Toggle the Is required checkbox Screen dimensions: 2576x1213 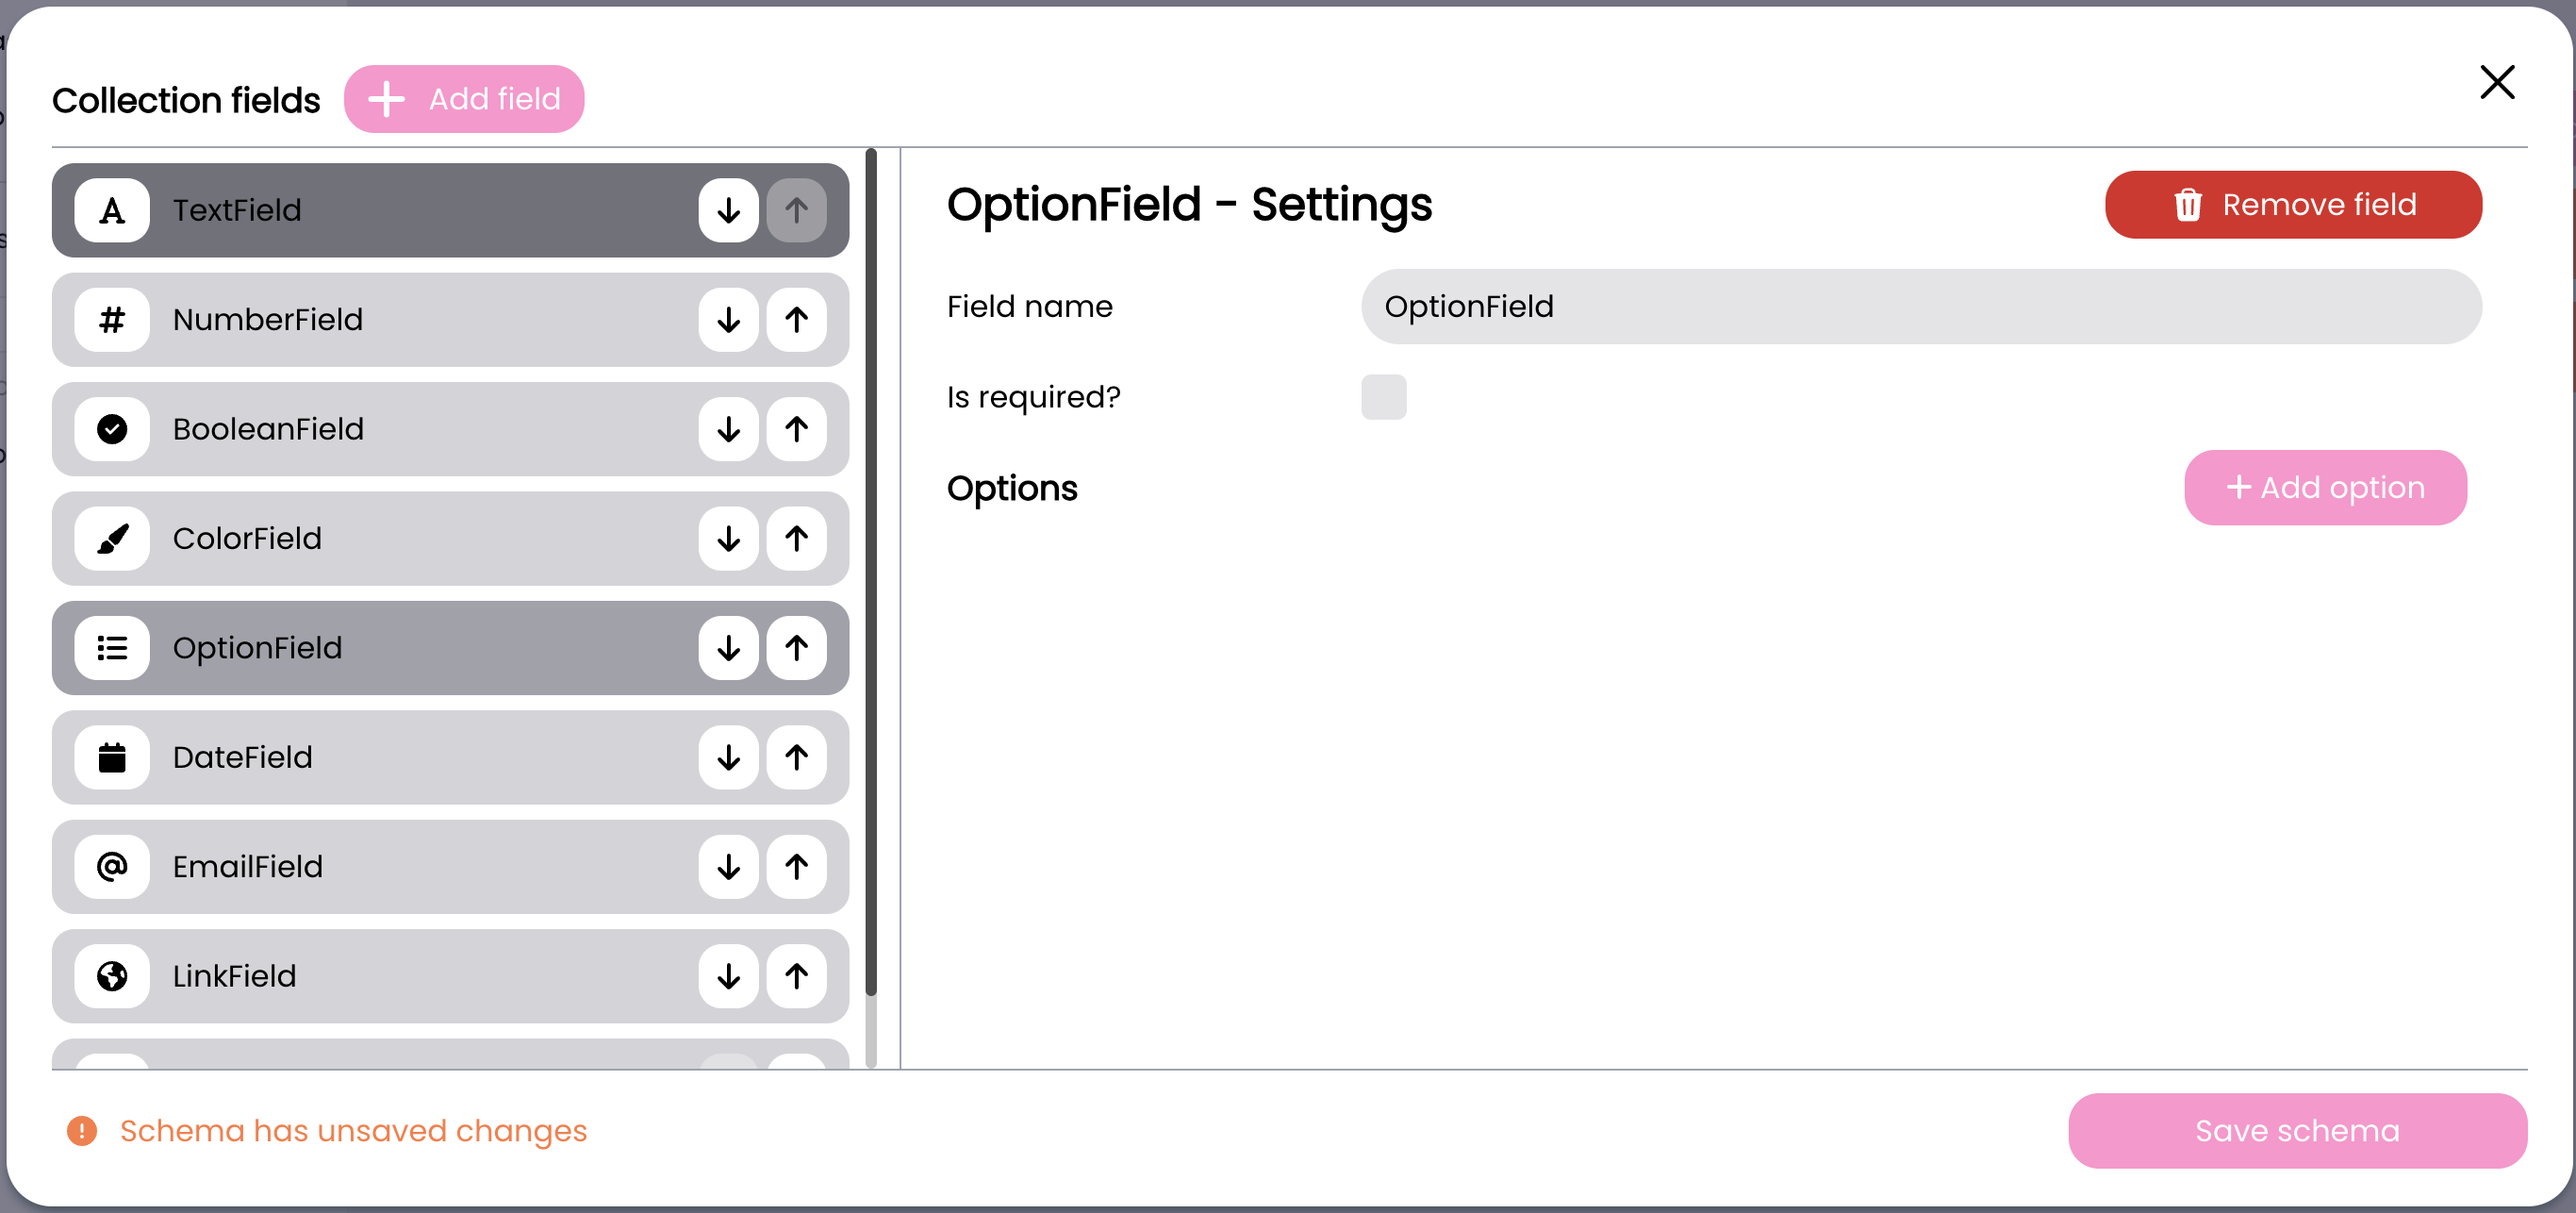coord(1383,397)
